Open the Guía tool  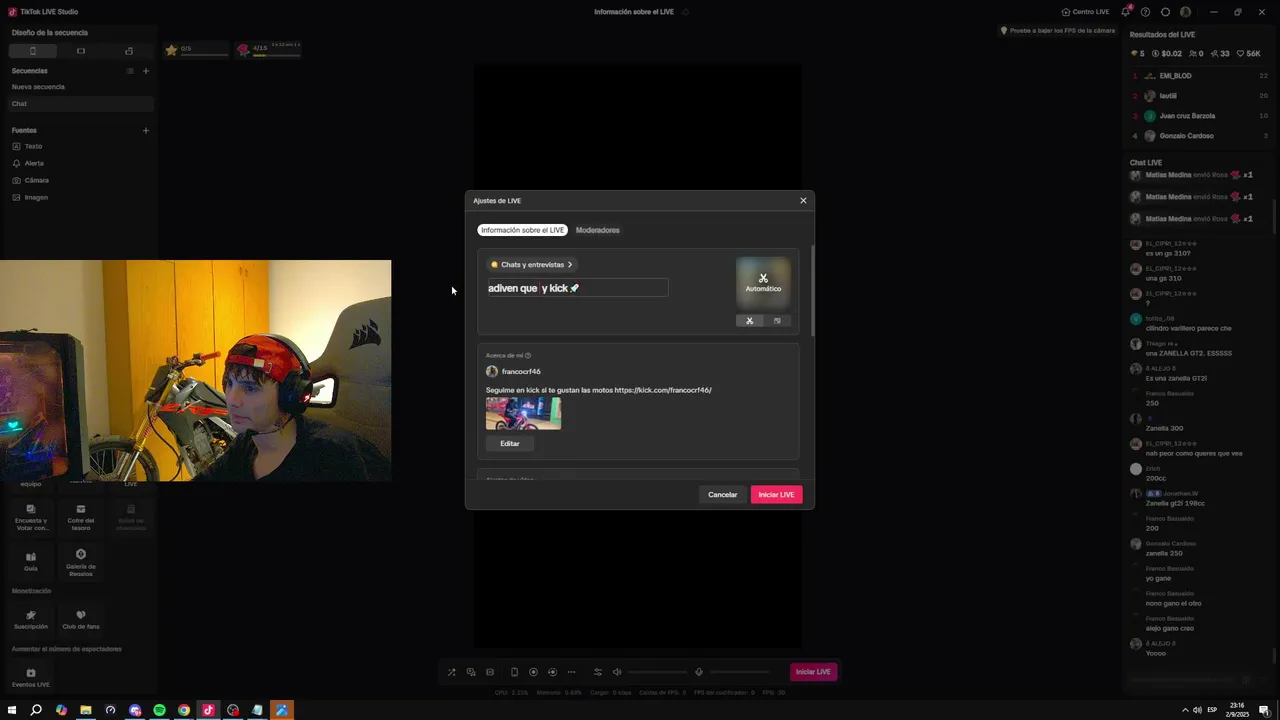pos(31,561)
